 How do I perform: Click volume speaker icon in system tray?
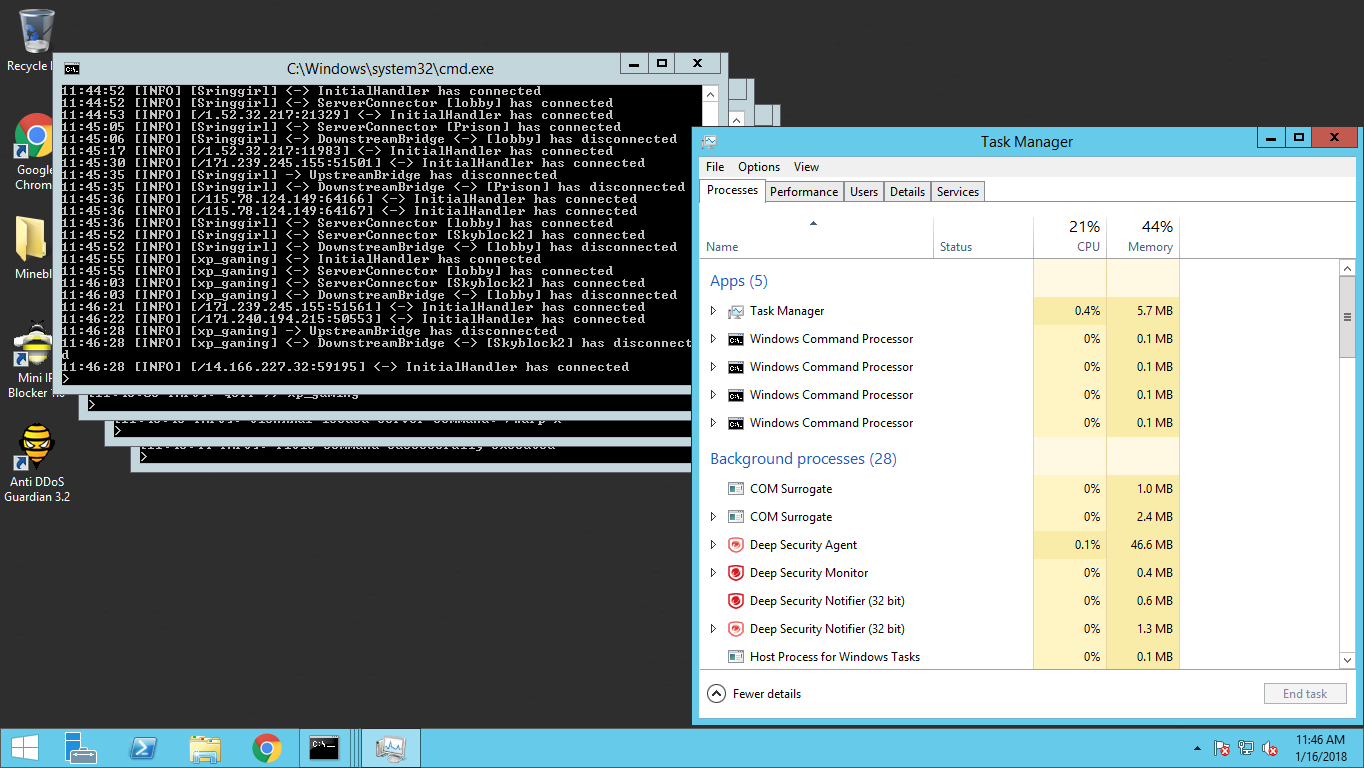[x=1270, y=748]
